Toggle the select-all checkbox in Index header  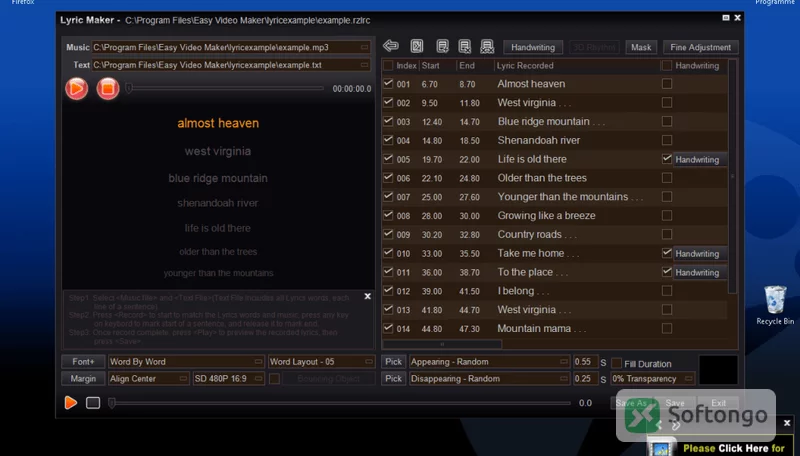(x=388, y=65)
